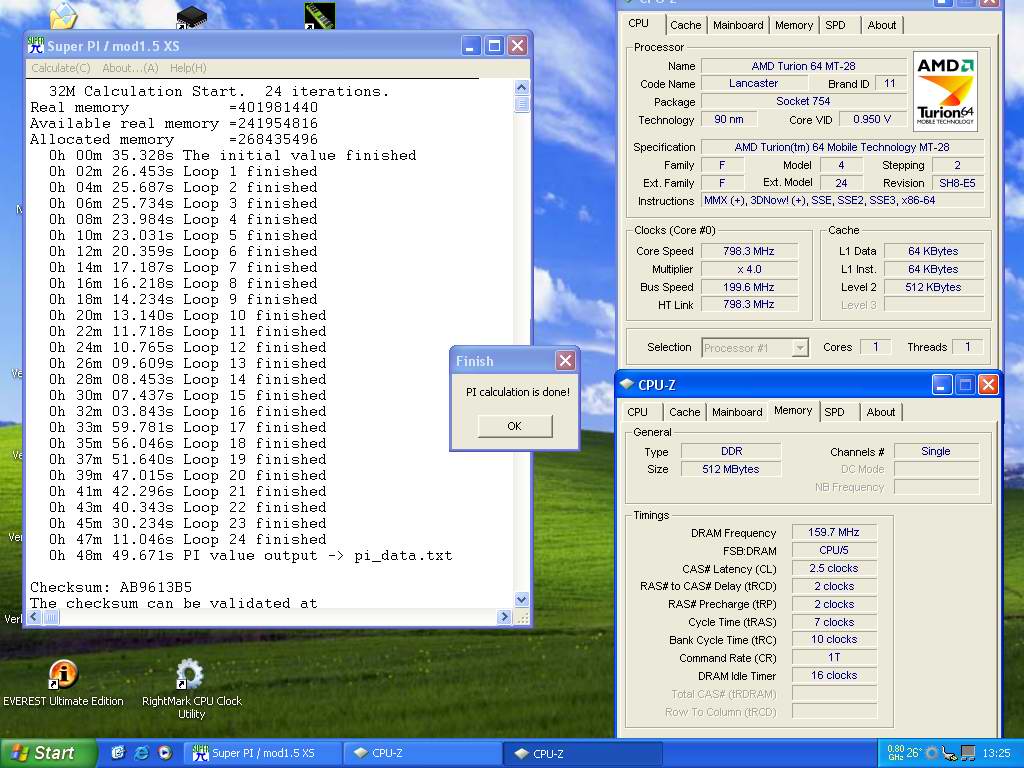The width and height of the screenshot is (1024, 768).
Task: Select Cache tab in upper CPU-Z
Action: pyautogui.click(x=686, y=25)
